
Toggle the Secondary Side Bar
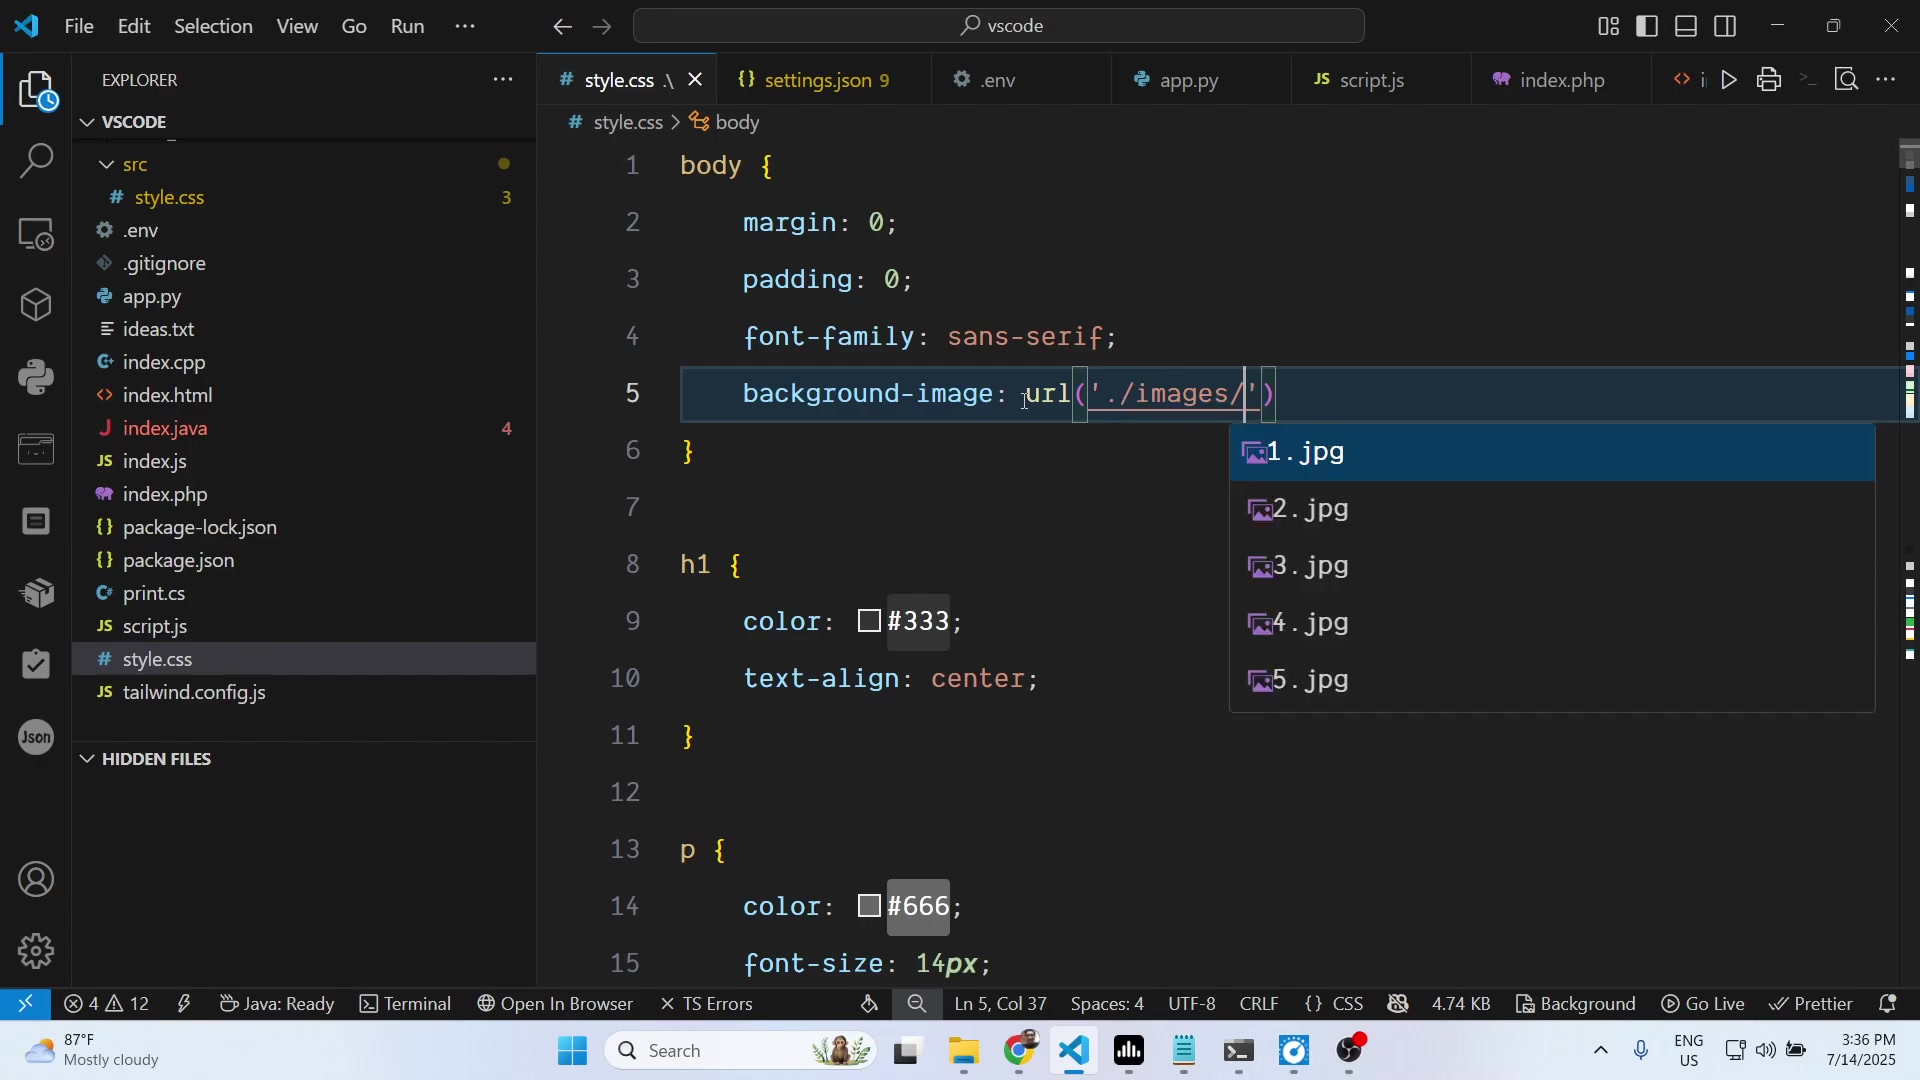coord(1727,27)
